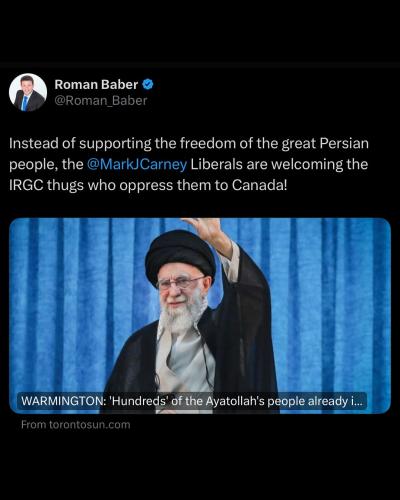Image resolution: width=400 pixels, height=500 pixels.
Task: Open the Roman Baber display name
Action: 96,85
